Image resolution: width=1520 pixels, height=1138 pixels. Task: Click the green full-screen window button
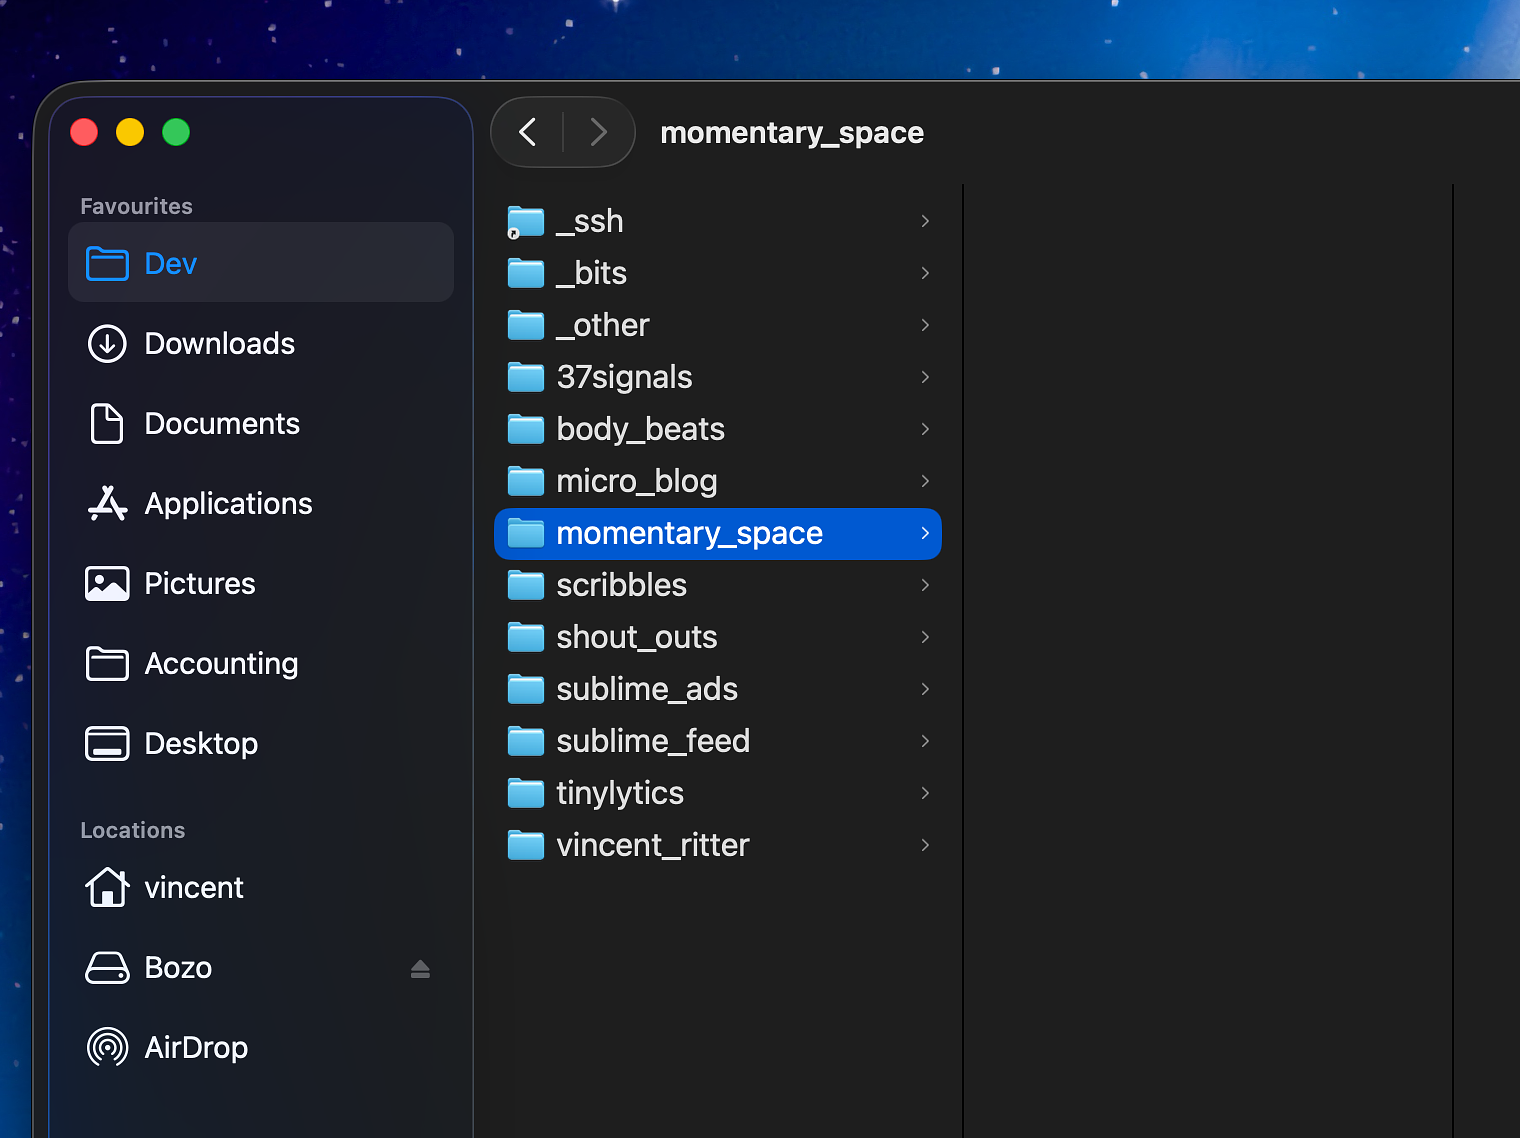point(176,132)
